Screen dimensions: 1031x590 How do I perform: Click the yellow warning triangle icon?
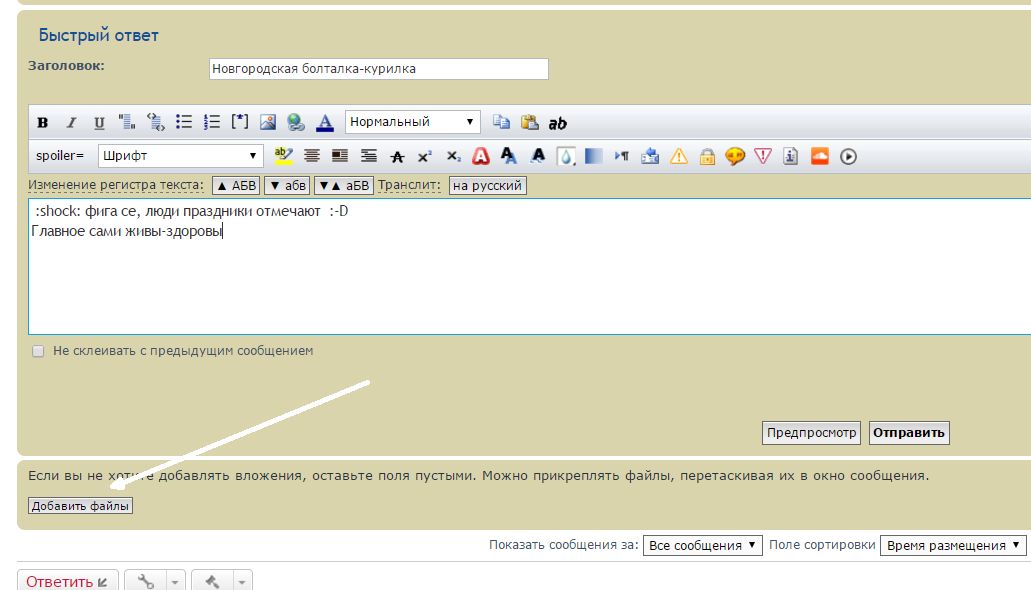pos(679,156)
